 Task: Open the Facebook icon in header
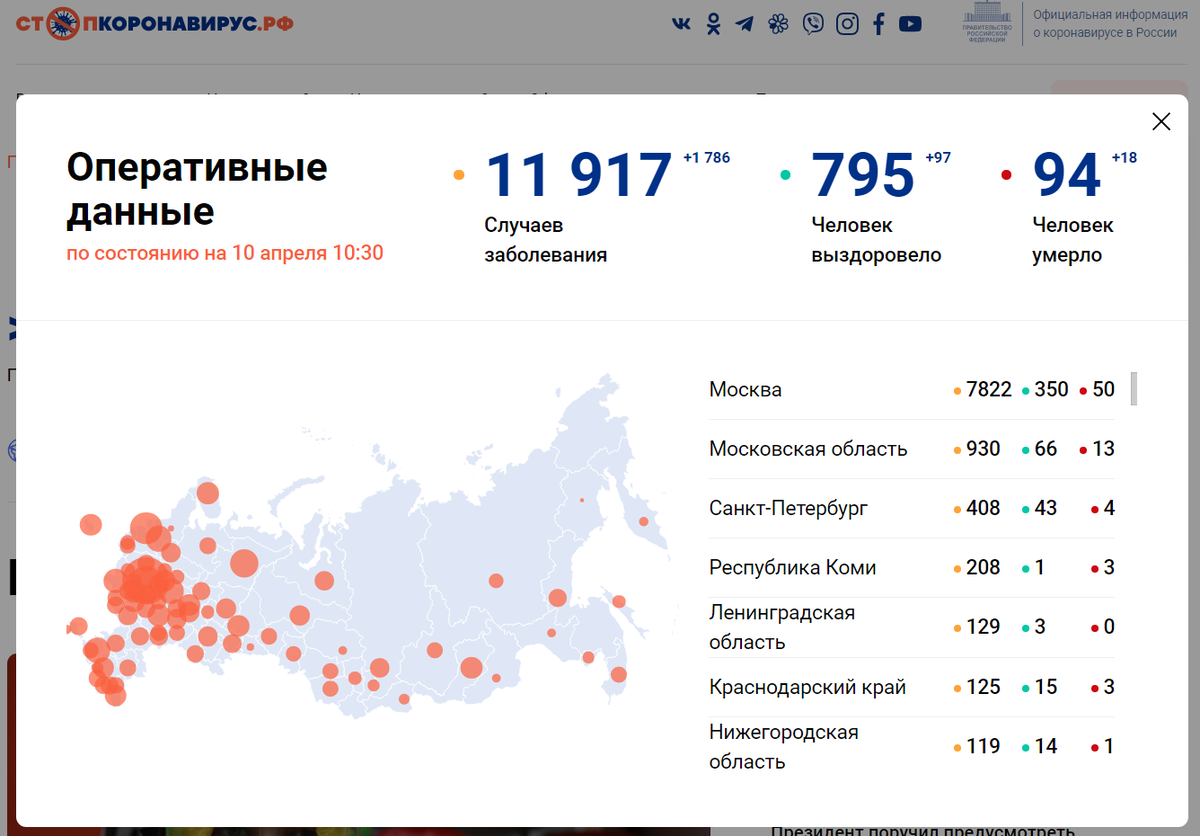(879, 24)
